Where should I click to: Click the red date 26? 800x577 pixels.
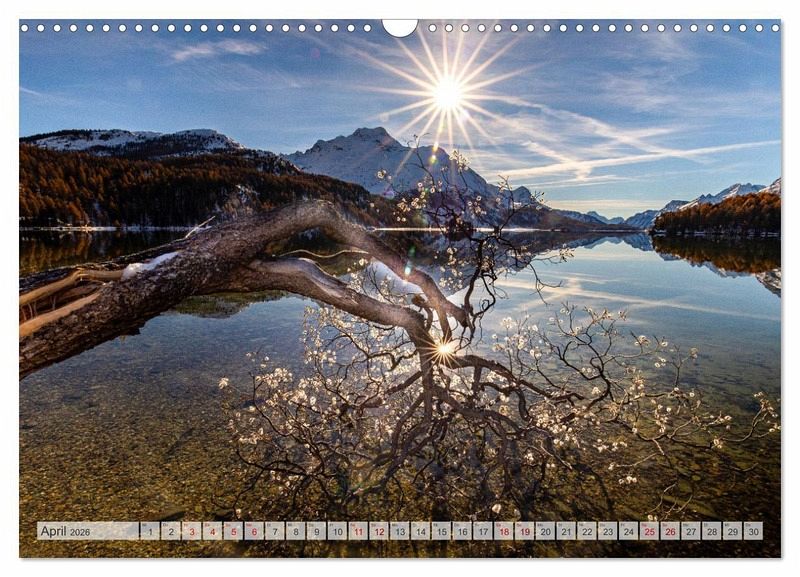tap(670, 531)
